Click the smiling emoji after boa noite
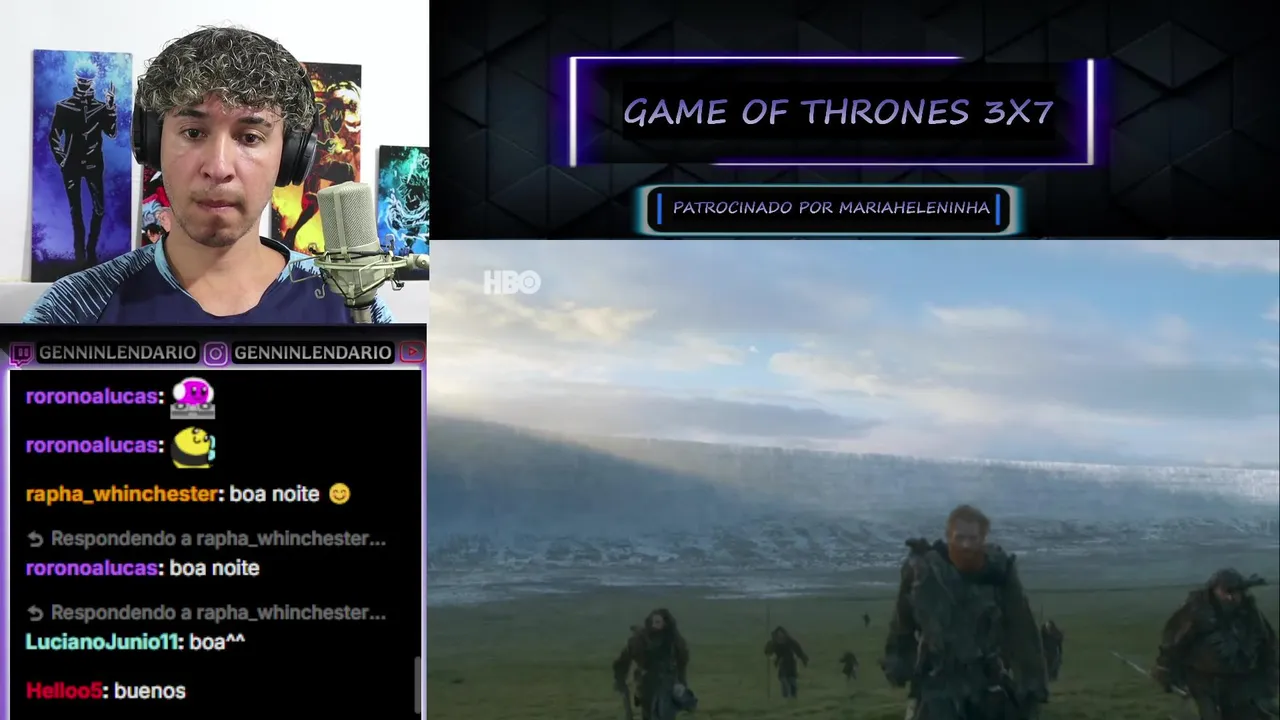Viewport: 1280px width, 720px height. [340, 494]
